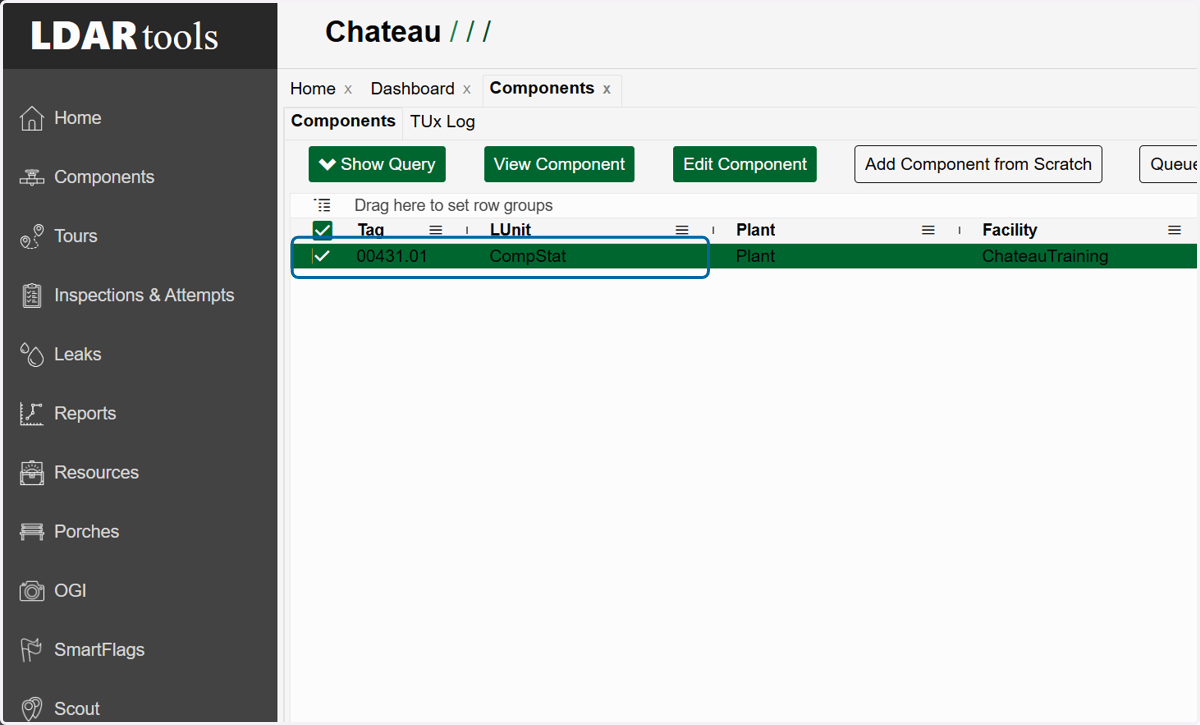This screenshot has height=725, width=1200.
Task: Switch to the Dashboard tab
Action: pyautogui.click(x=412, y=89)
